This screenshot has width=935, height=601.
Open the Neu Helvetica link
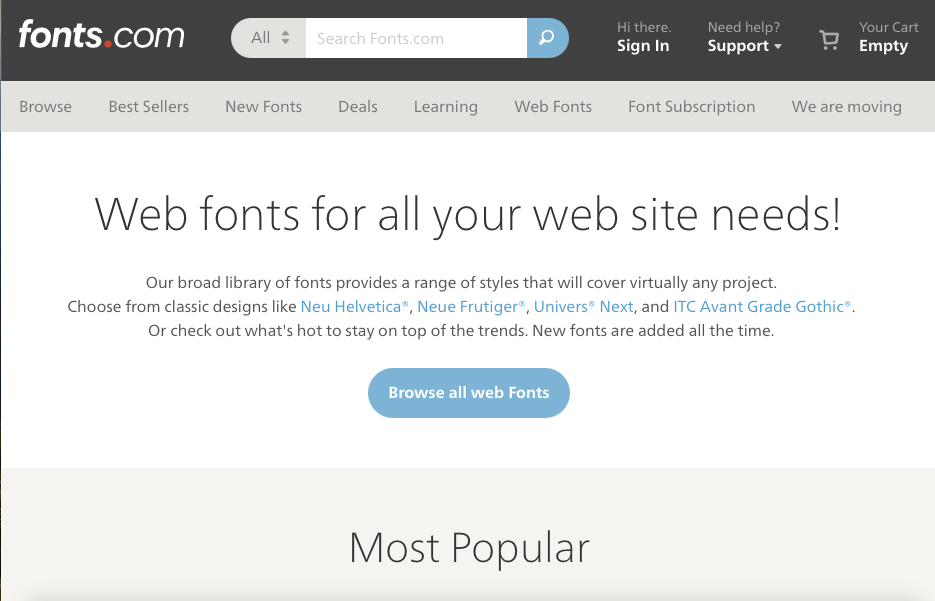[354, 306]
